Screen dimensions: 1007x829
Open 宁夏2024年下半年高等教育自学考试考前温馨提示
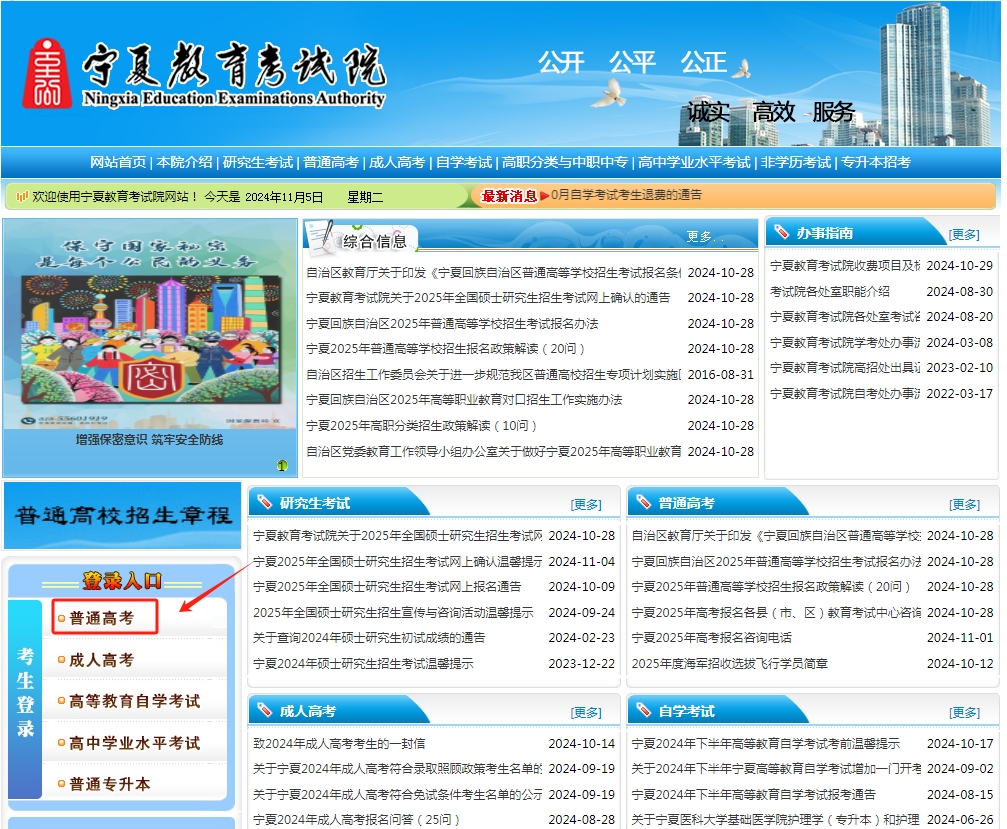(x=766, y=744)
